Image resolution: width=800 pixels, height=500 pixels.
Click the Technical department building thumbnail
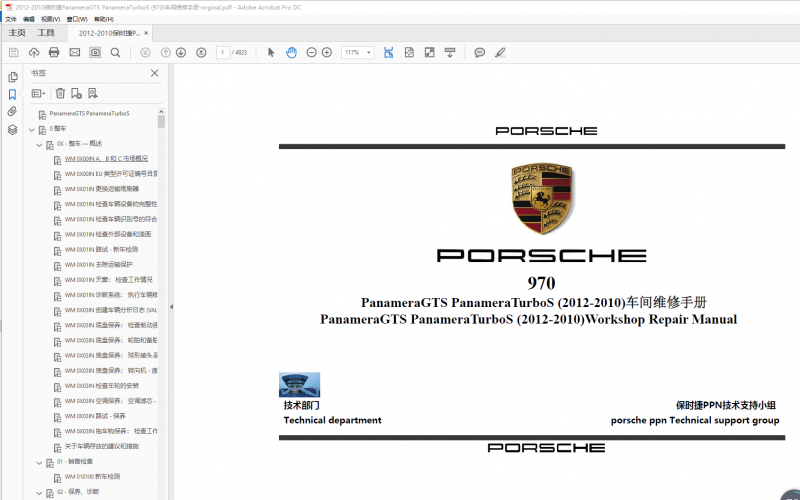point(299,385)
